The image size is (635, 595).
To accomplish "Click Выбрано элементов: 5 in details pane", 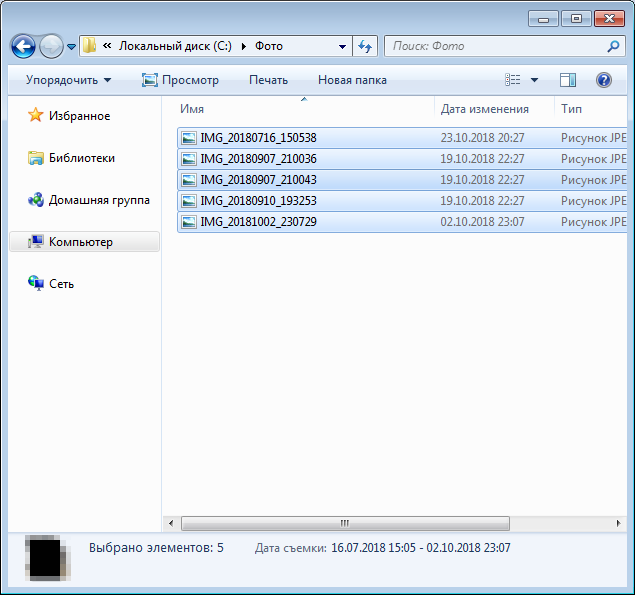I will 156,548.
